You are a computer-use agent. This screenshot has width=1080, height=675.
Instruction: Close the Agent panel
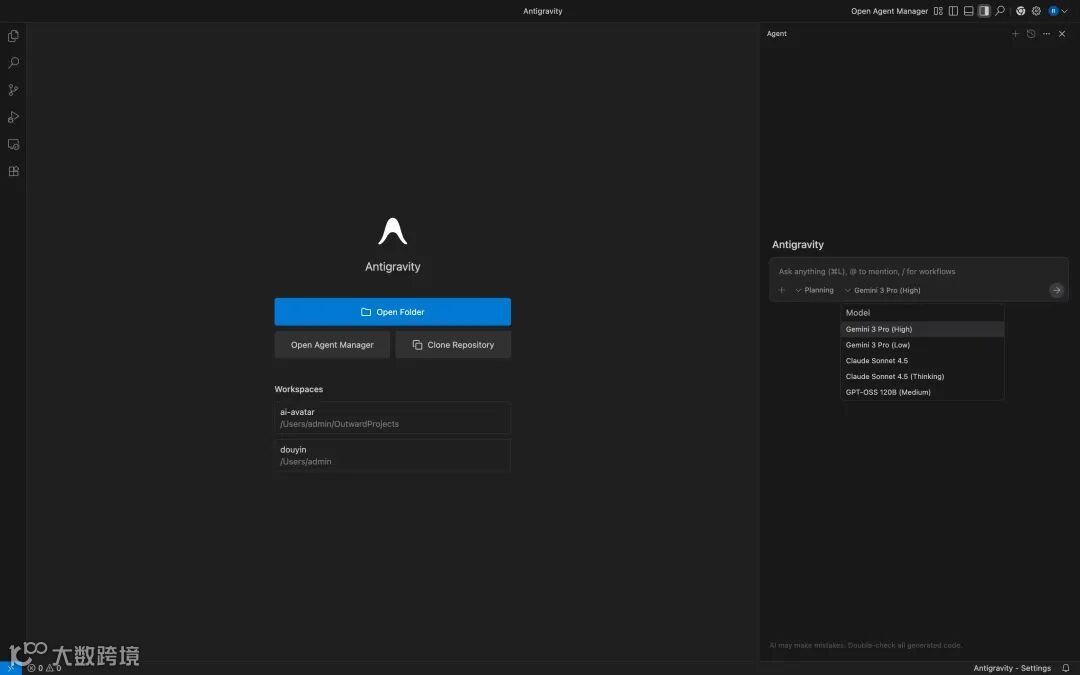tap(1062, 34)
